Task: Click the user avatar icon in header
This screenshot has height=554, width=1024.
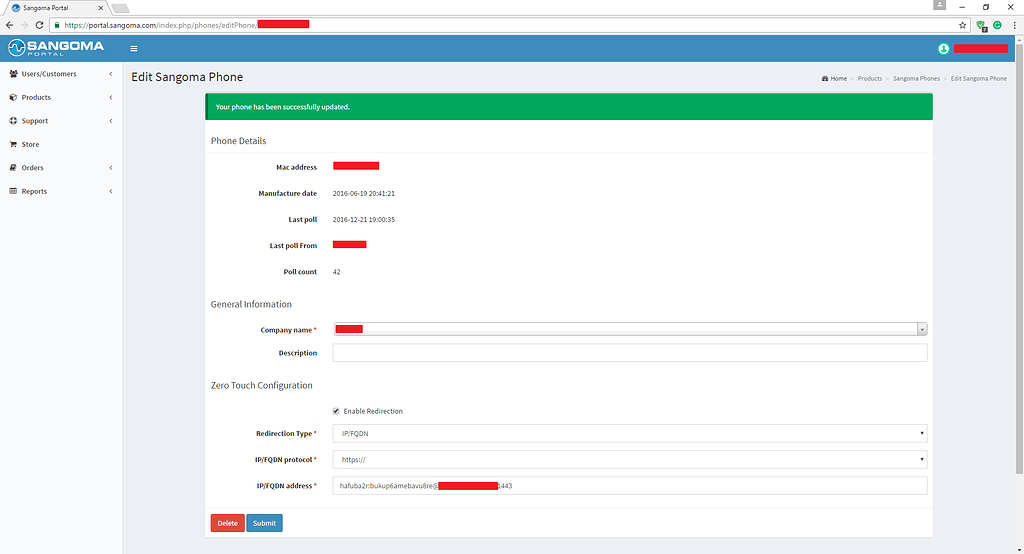Action: pyautogui.click(x=943, y=48)
